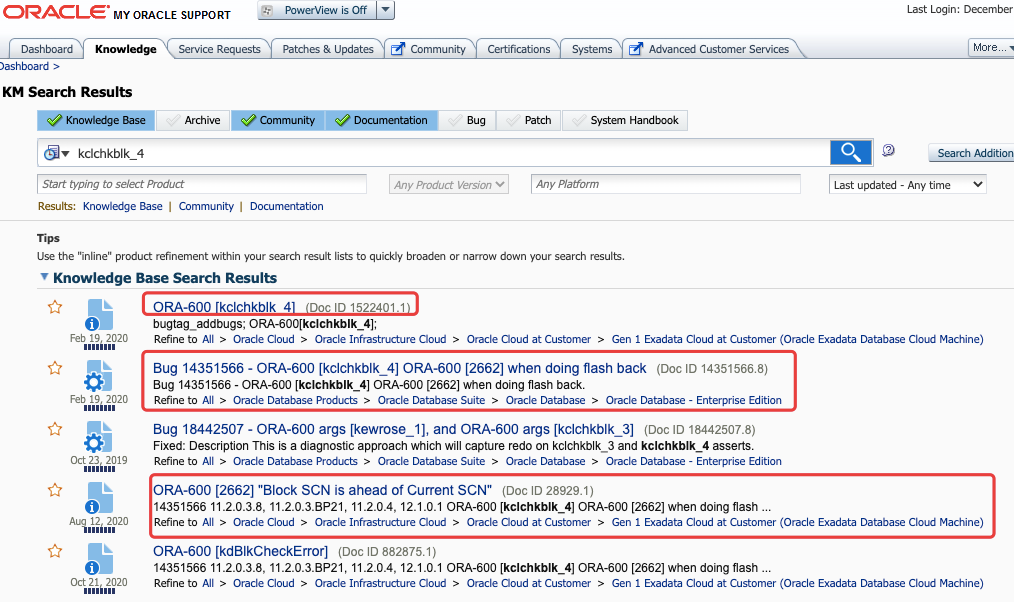The height and width of the screenshot is (602, 1014).
Task: Click the Oracle logo
Action: (x=56, y=12)
